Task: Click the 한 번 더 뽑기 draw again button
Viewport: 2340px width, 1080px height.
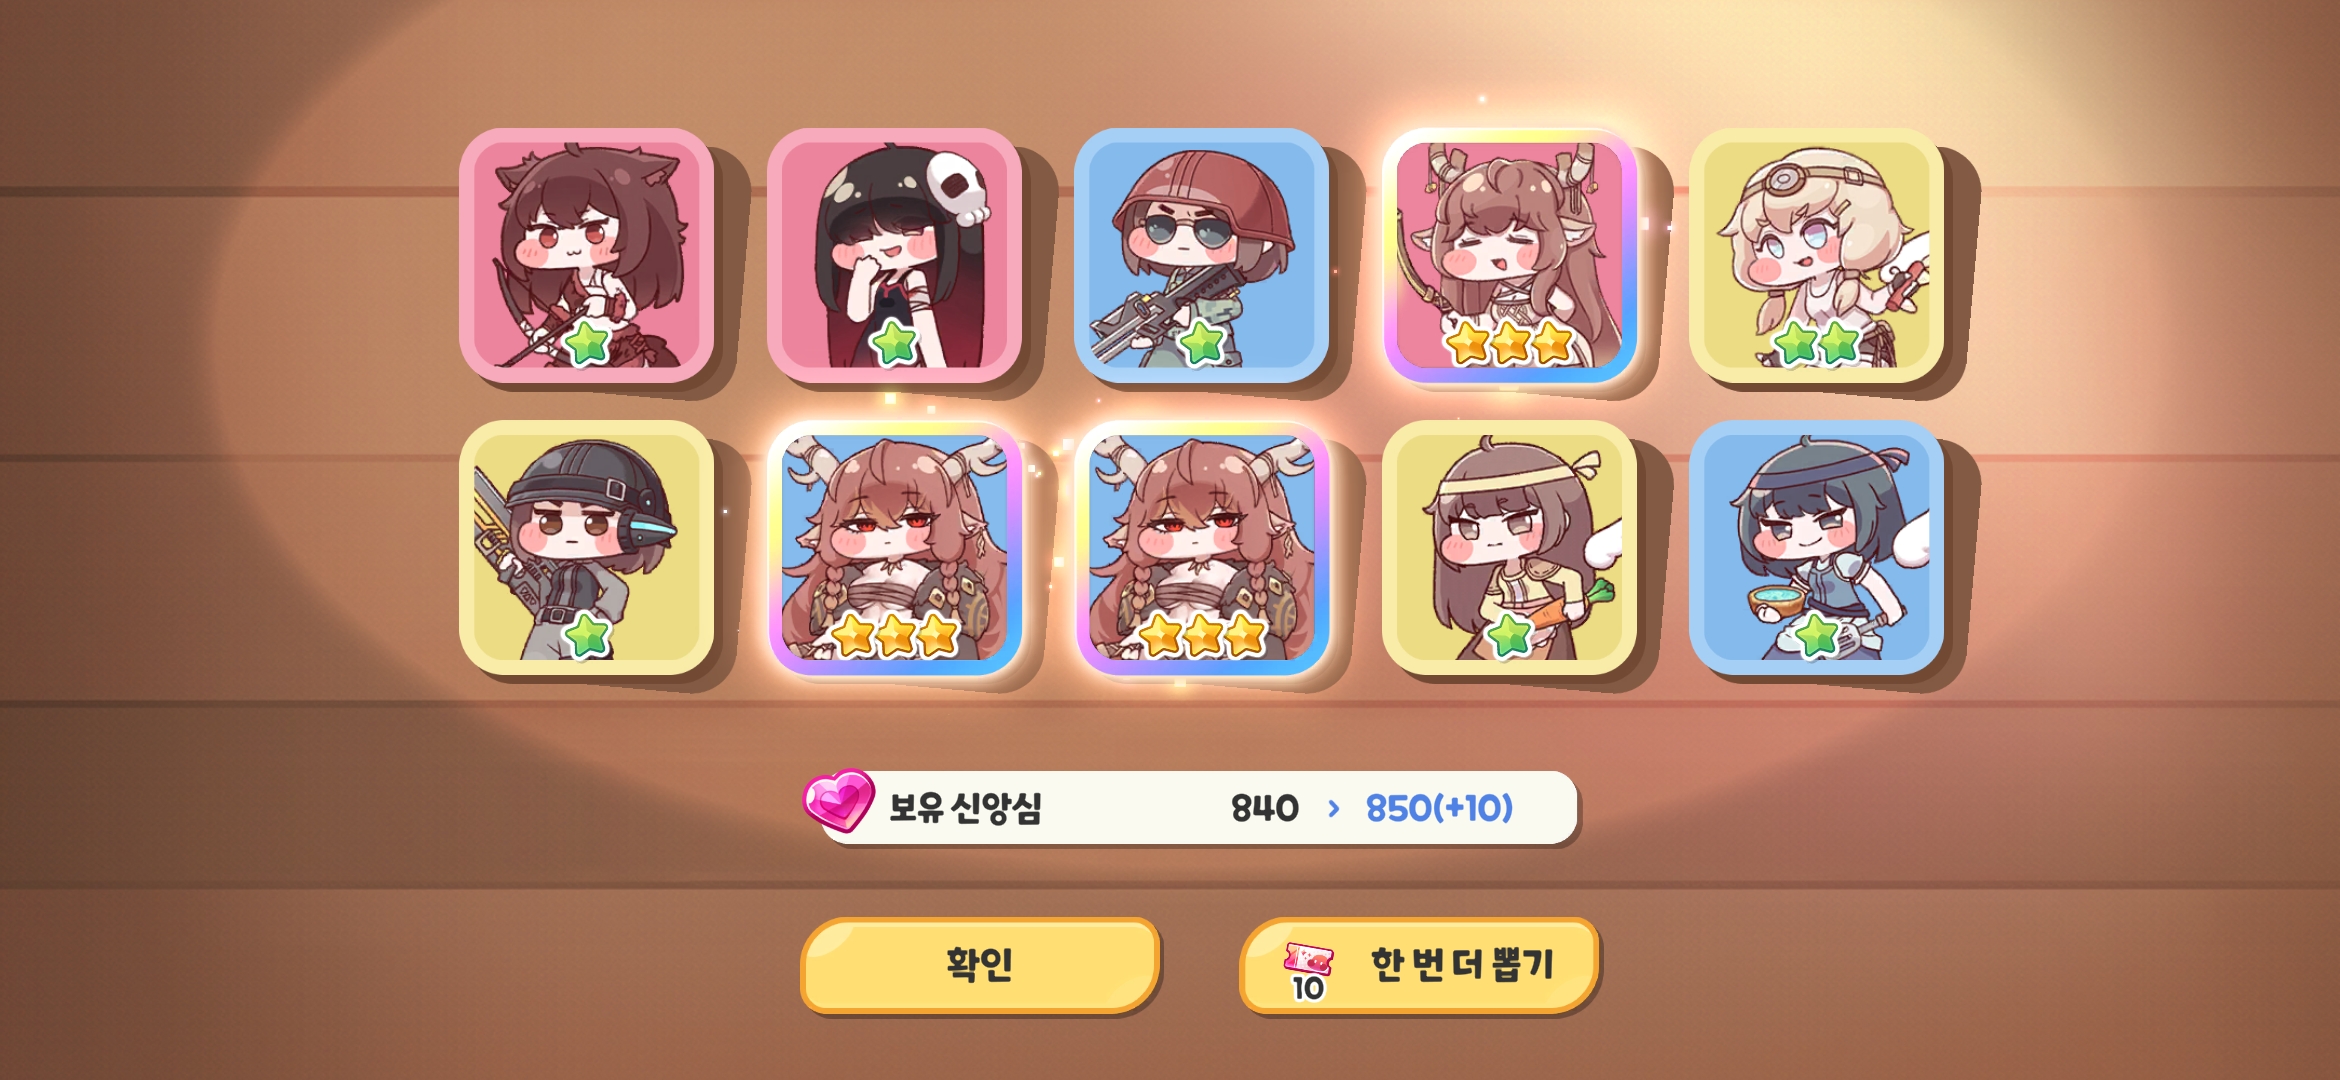Action: click(1419, 965)
